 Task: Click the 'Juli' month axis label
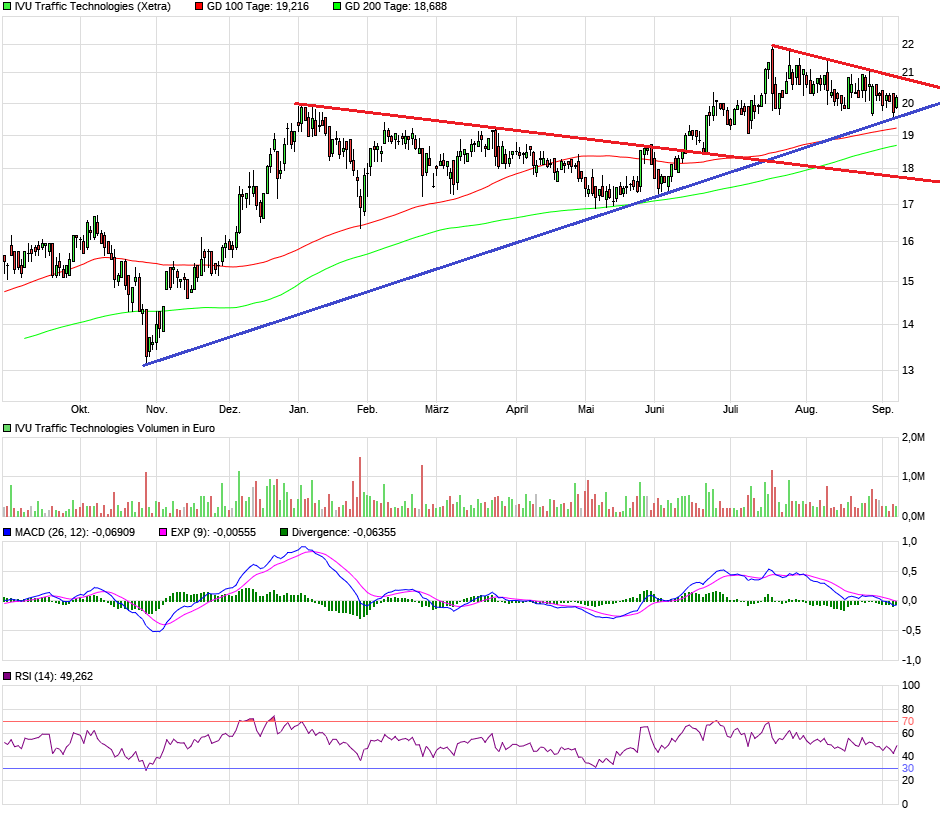point(730,409)
